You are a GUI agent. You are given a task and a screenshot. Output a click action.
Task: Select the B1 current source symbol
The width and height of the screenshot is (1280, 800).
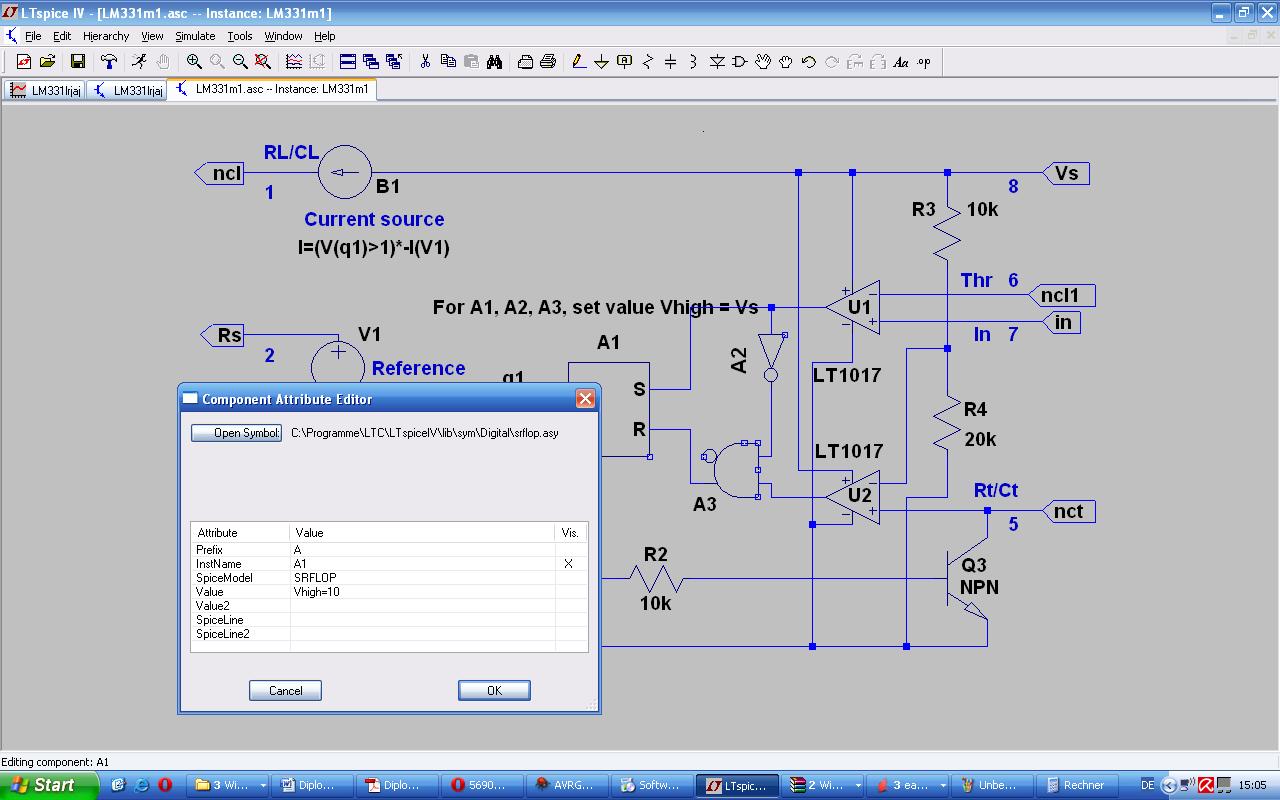pyautogui.click(x=344, y=173)
